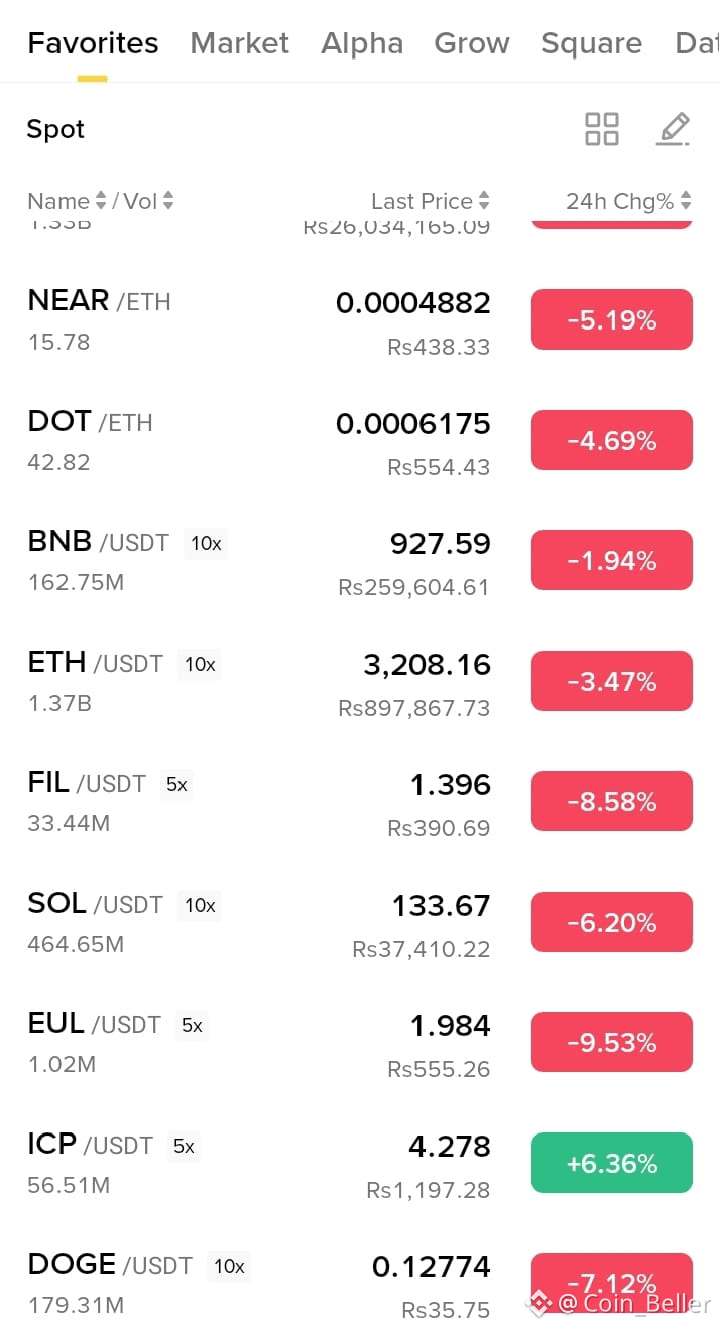719x1329 pixels.
Task: Go to the Grow tab
Action: pos(472,43)
